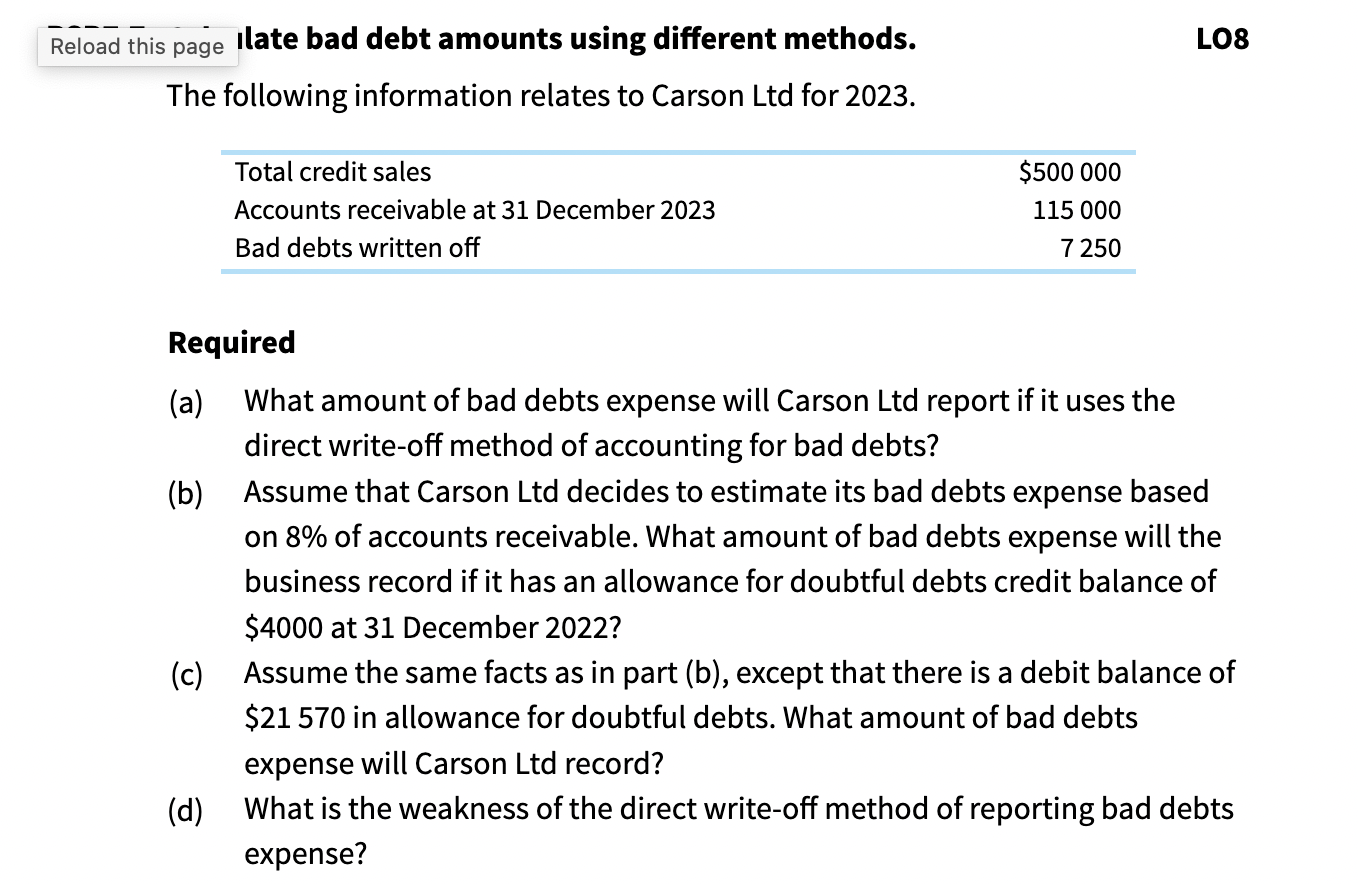
Task: Click the Accounts receivable at 31 December 2023 row
Action: click(x=474, y=210)
